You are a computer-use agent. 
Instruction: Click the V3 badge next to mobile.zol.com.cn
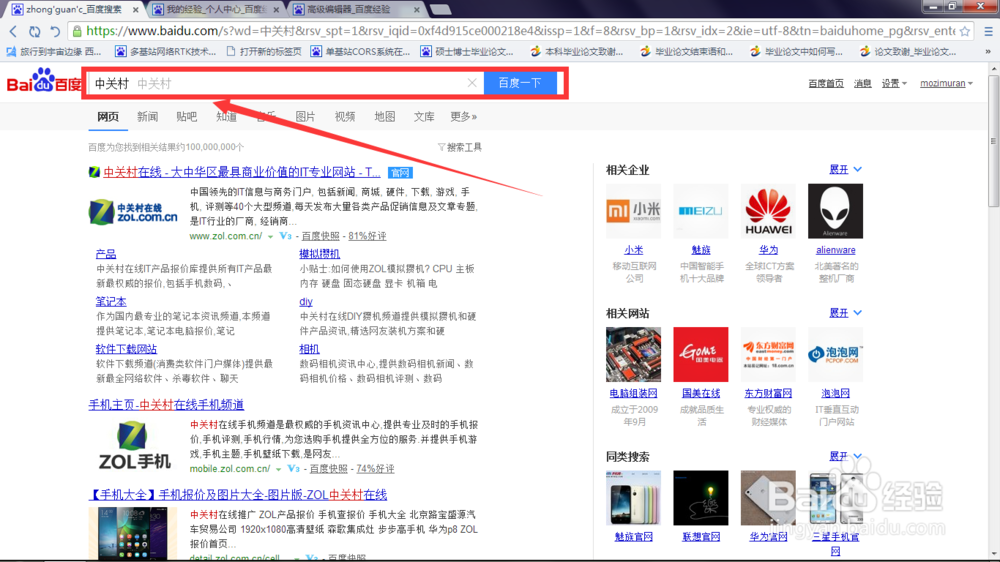(x=293, y=469)
